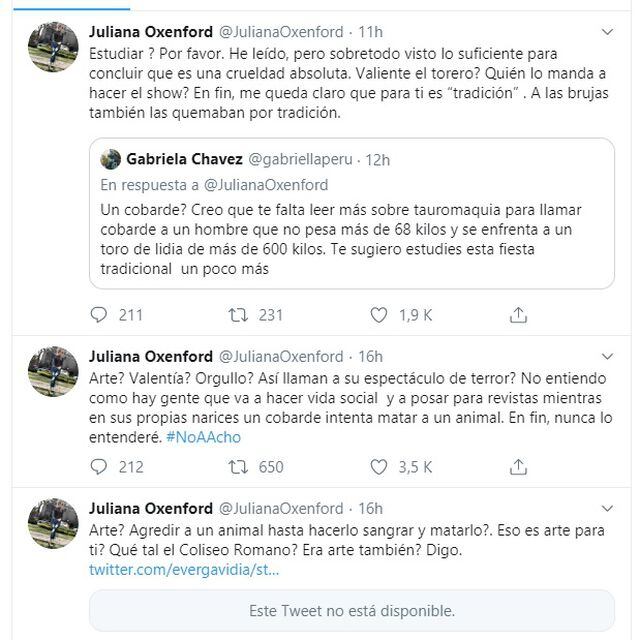Open Juliana Oxenford avatar on the Coliseo tweet
The image size is (640, 640).
coord(53,524)
